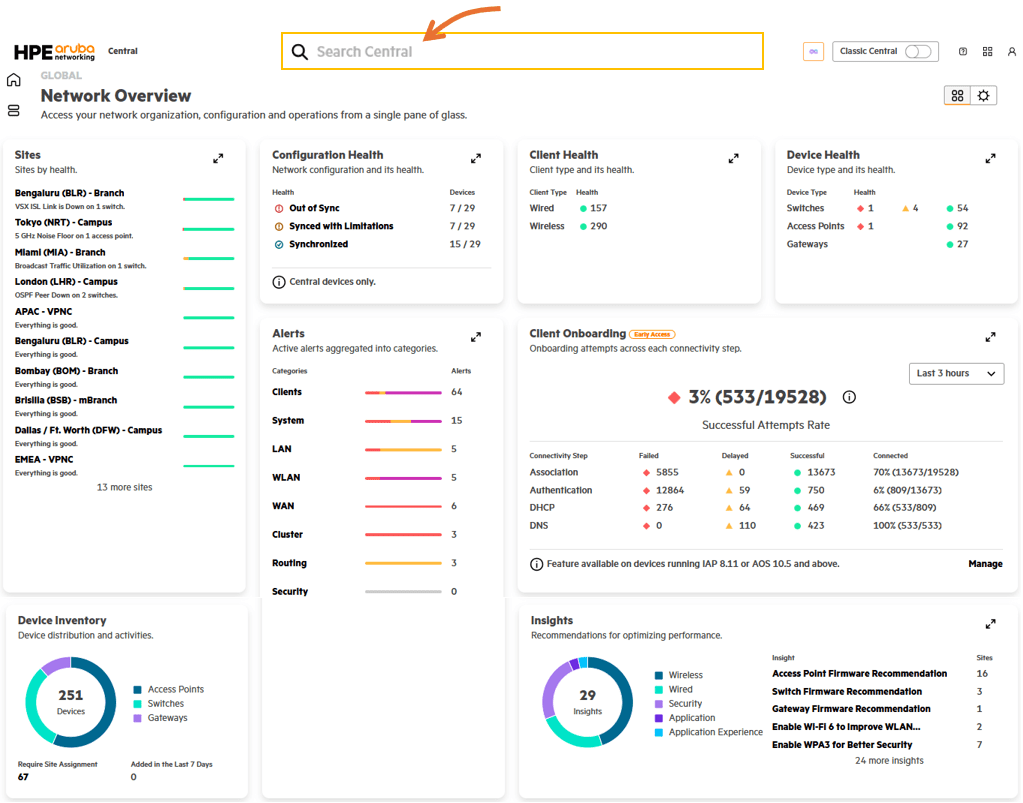Click the stacked devices icon below Home

coord(14,110)
